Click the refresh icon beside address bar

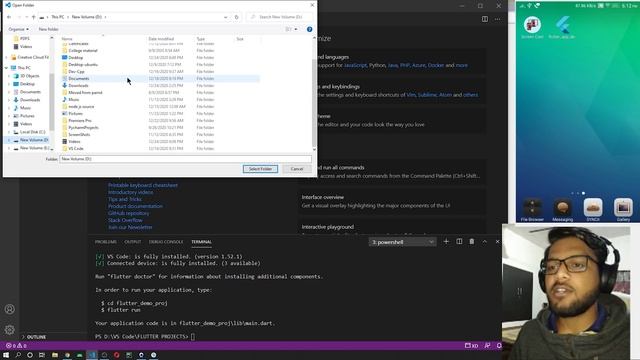pyautogui.click(x=236, y=17)
